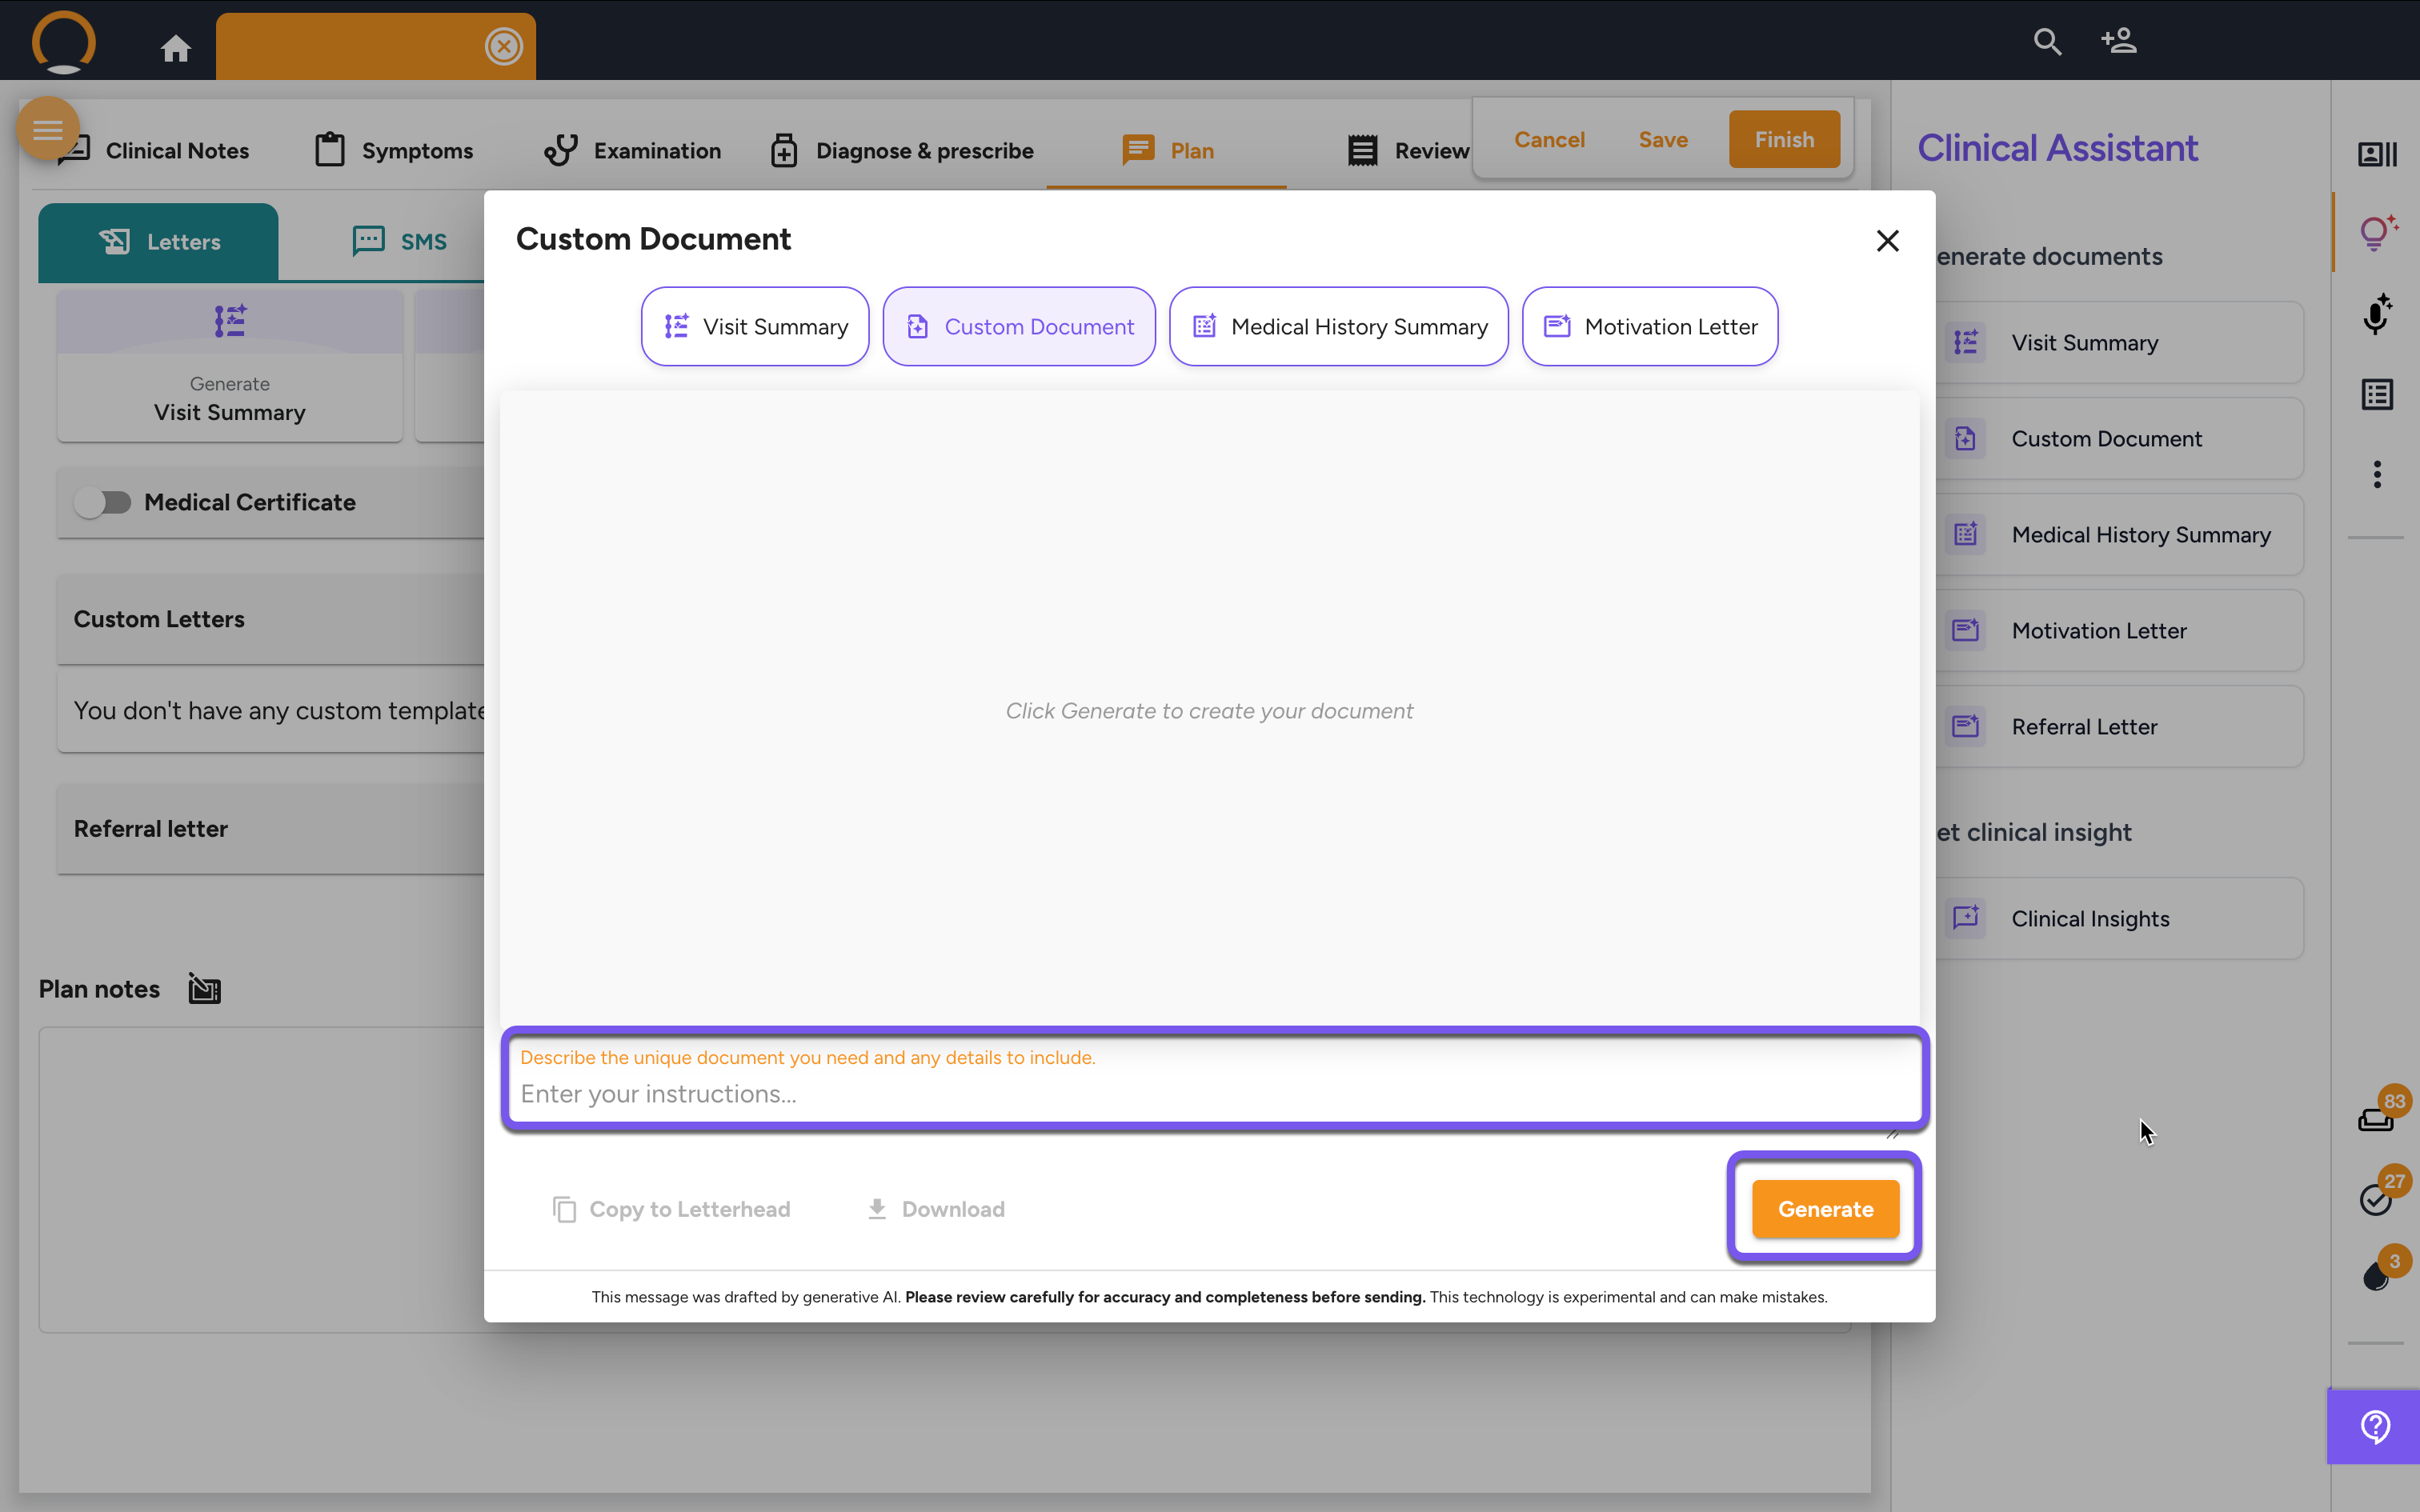Open the orange hamburger menu button
Image resolution: width=2420 pixels, height=1512 pixels.
(47, 129)
